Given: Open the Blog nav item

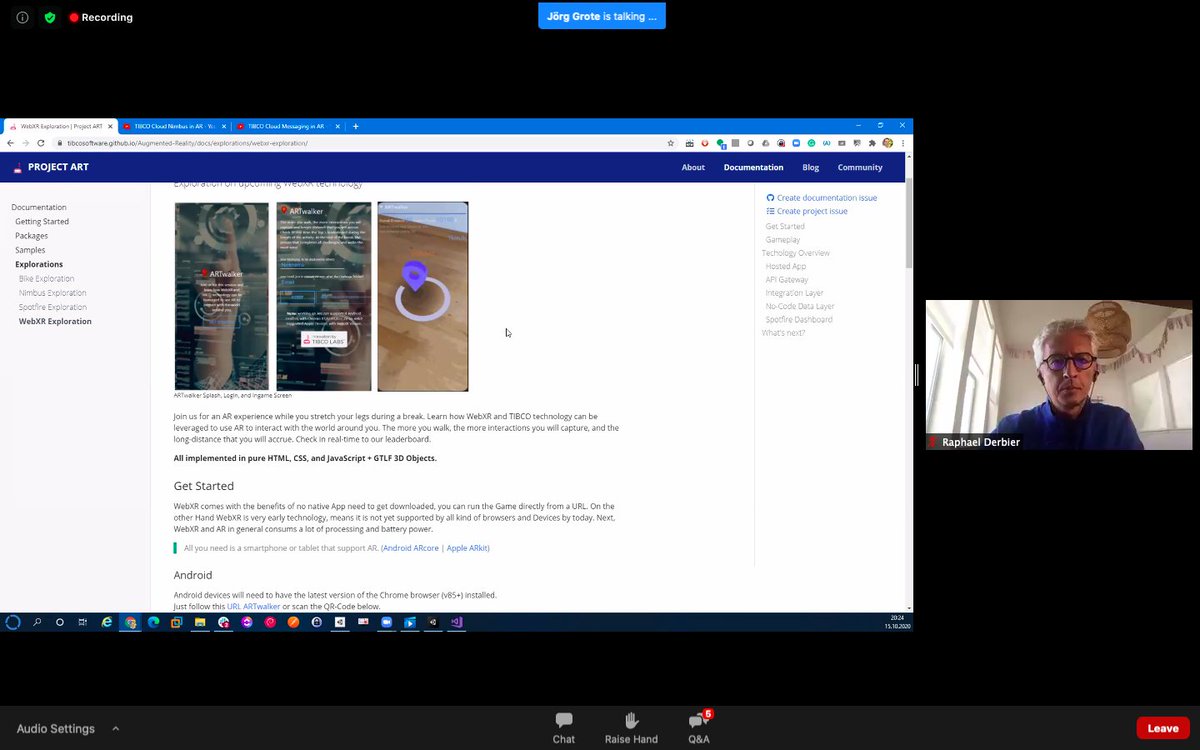Looking at the screenshot, I should click(810, 167).
